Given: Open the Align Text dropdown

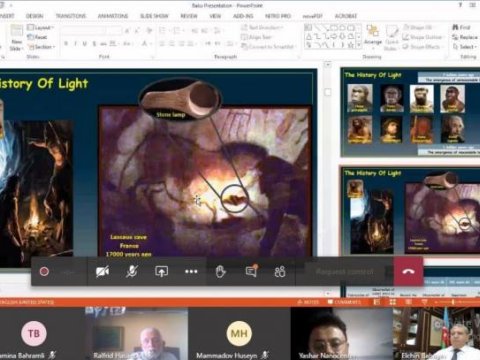Looking at the screenshot, I should click(x=257, y=37).
